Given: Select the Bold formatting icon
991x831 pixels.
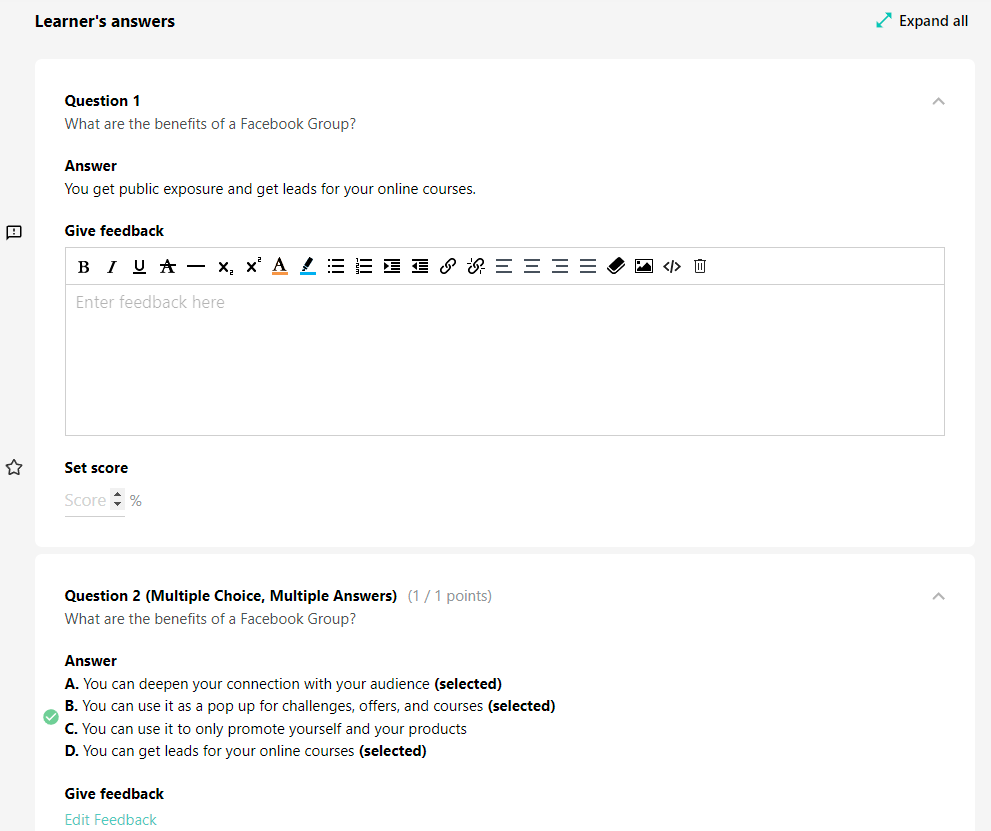Looking at the screenshot, I should [83, 266].
